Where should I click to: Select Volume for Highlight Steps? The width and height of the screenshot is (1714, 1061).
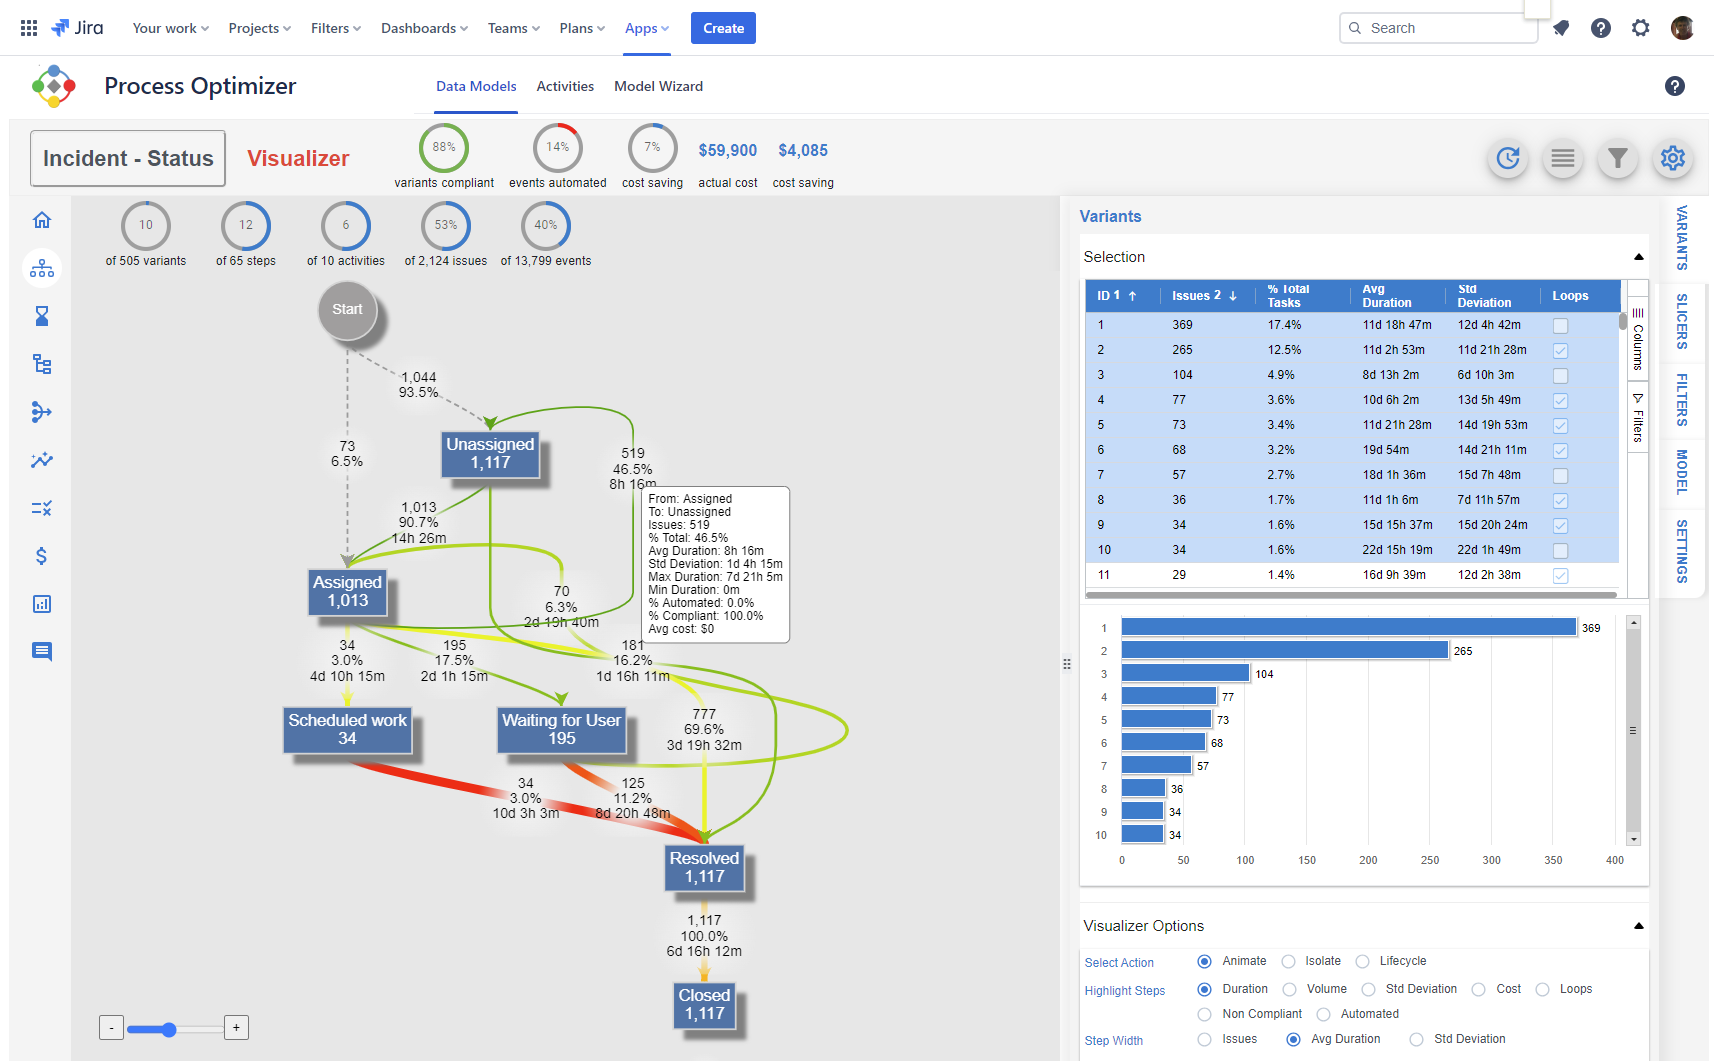click(1290, 989)
